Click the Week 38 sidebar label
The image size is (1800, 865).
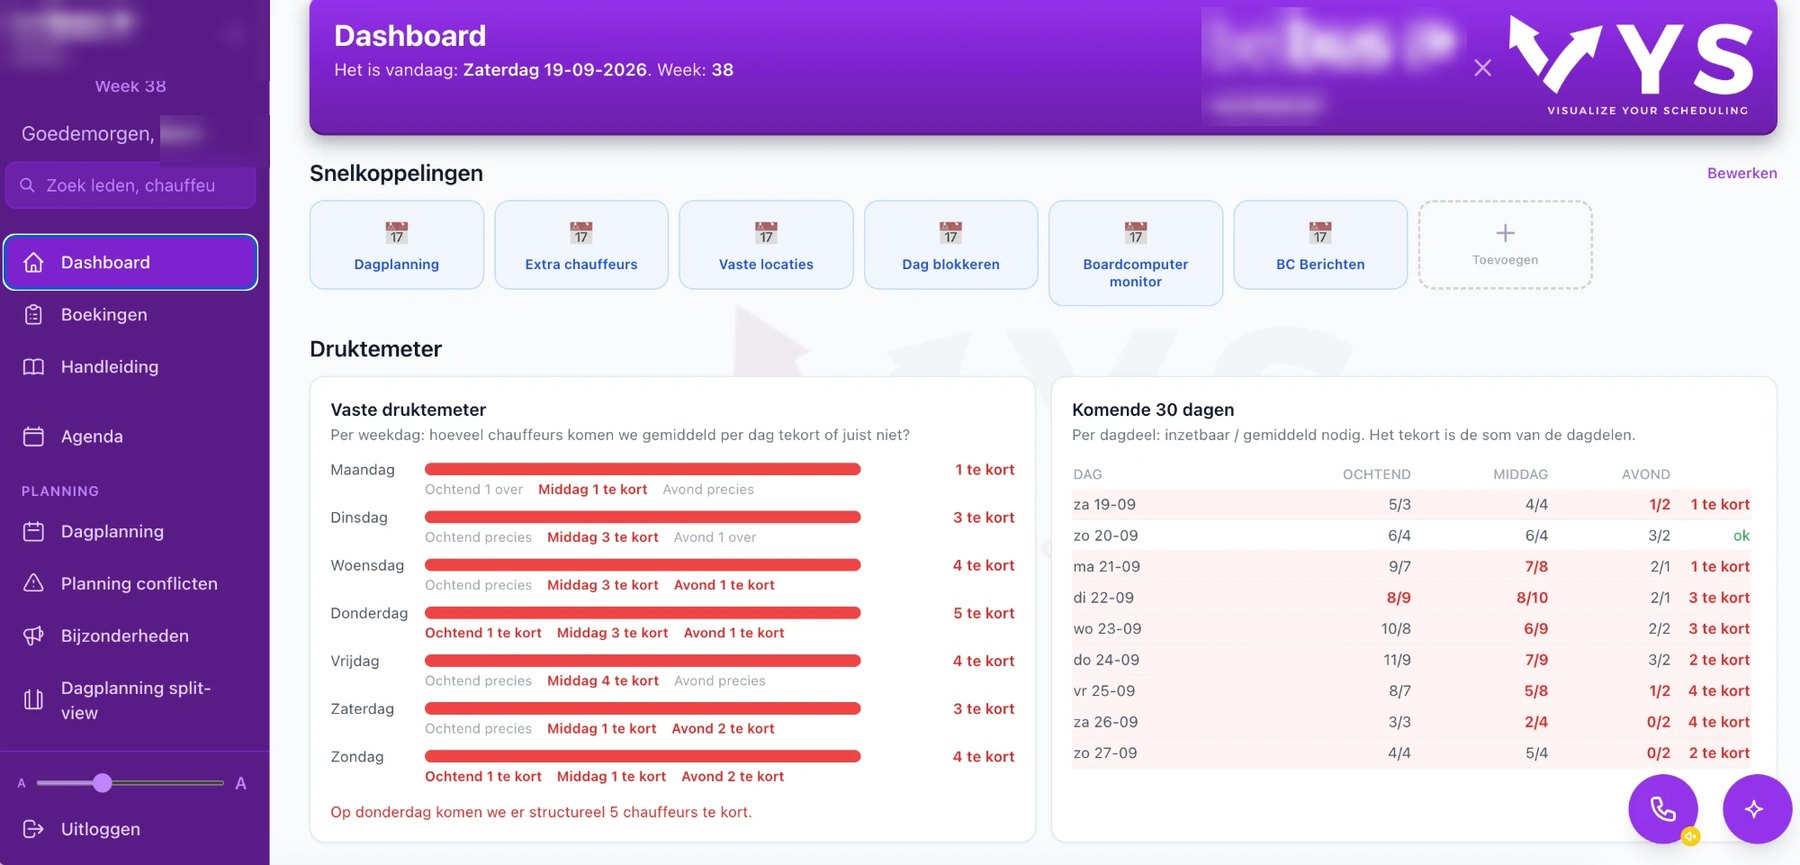[131, 86]
